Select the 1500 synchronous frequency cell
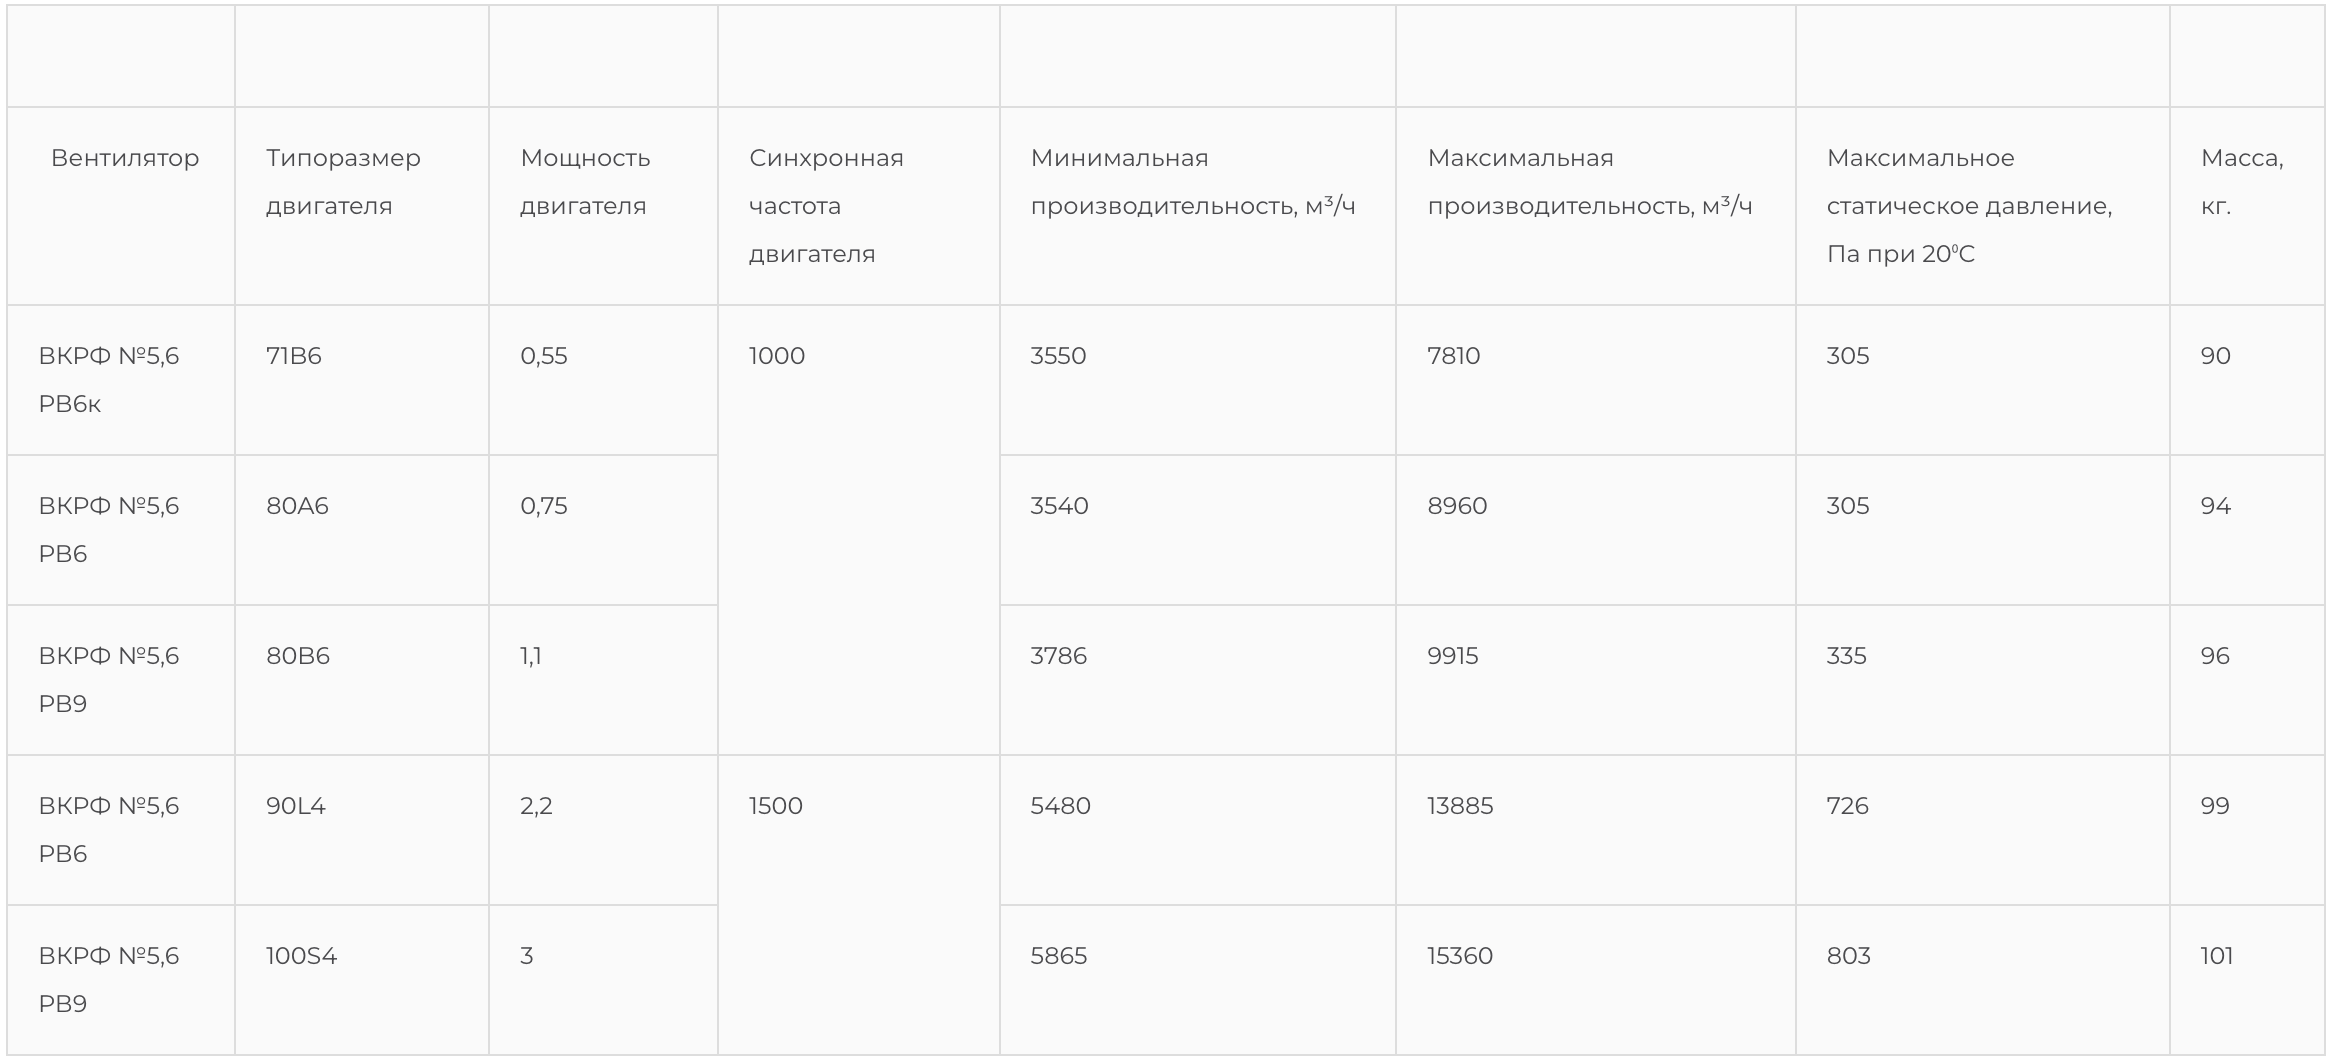 [x=776, y=806]
